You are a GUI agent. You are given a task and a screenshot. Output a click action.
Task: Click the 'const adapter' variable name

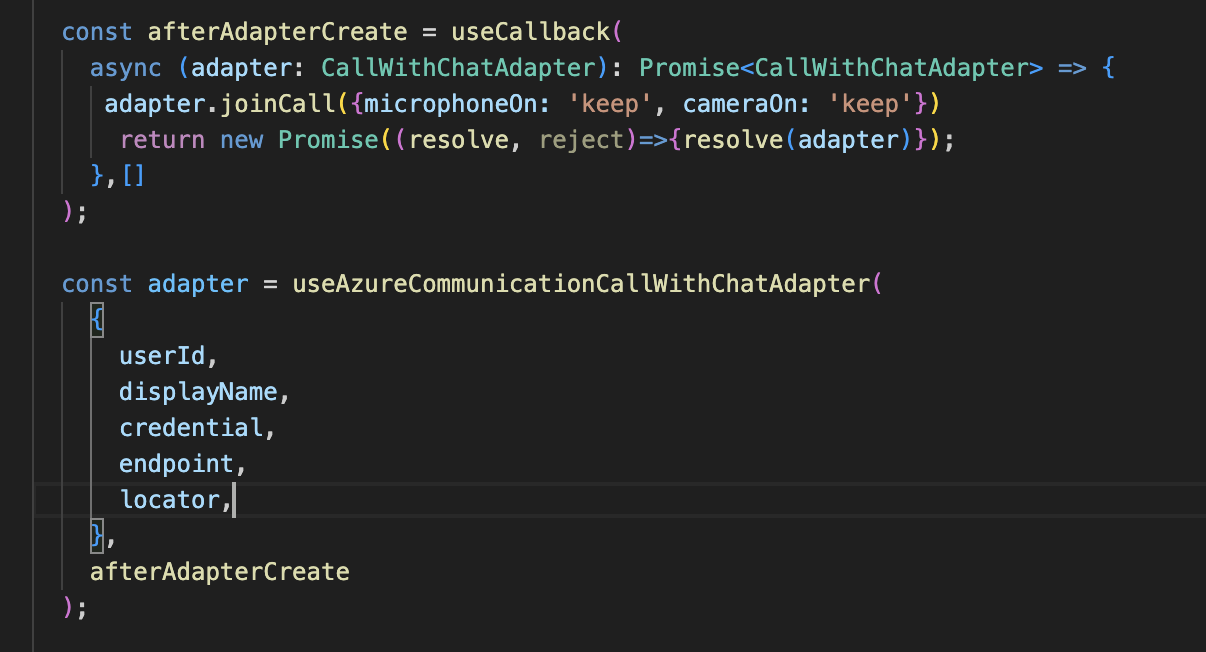(x=198, y=284)
